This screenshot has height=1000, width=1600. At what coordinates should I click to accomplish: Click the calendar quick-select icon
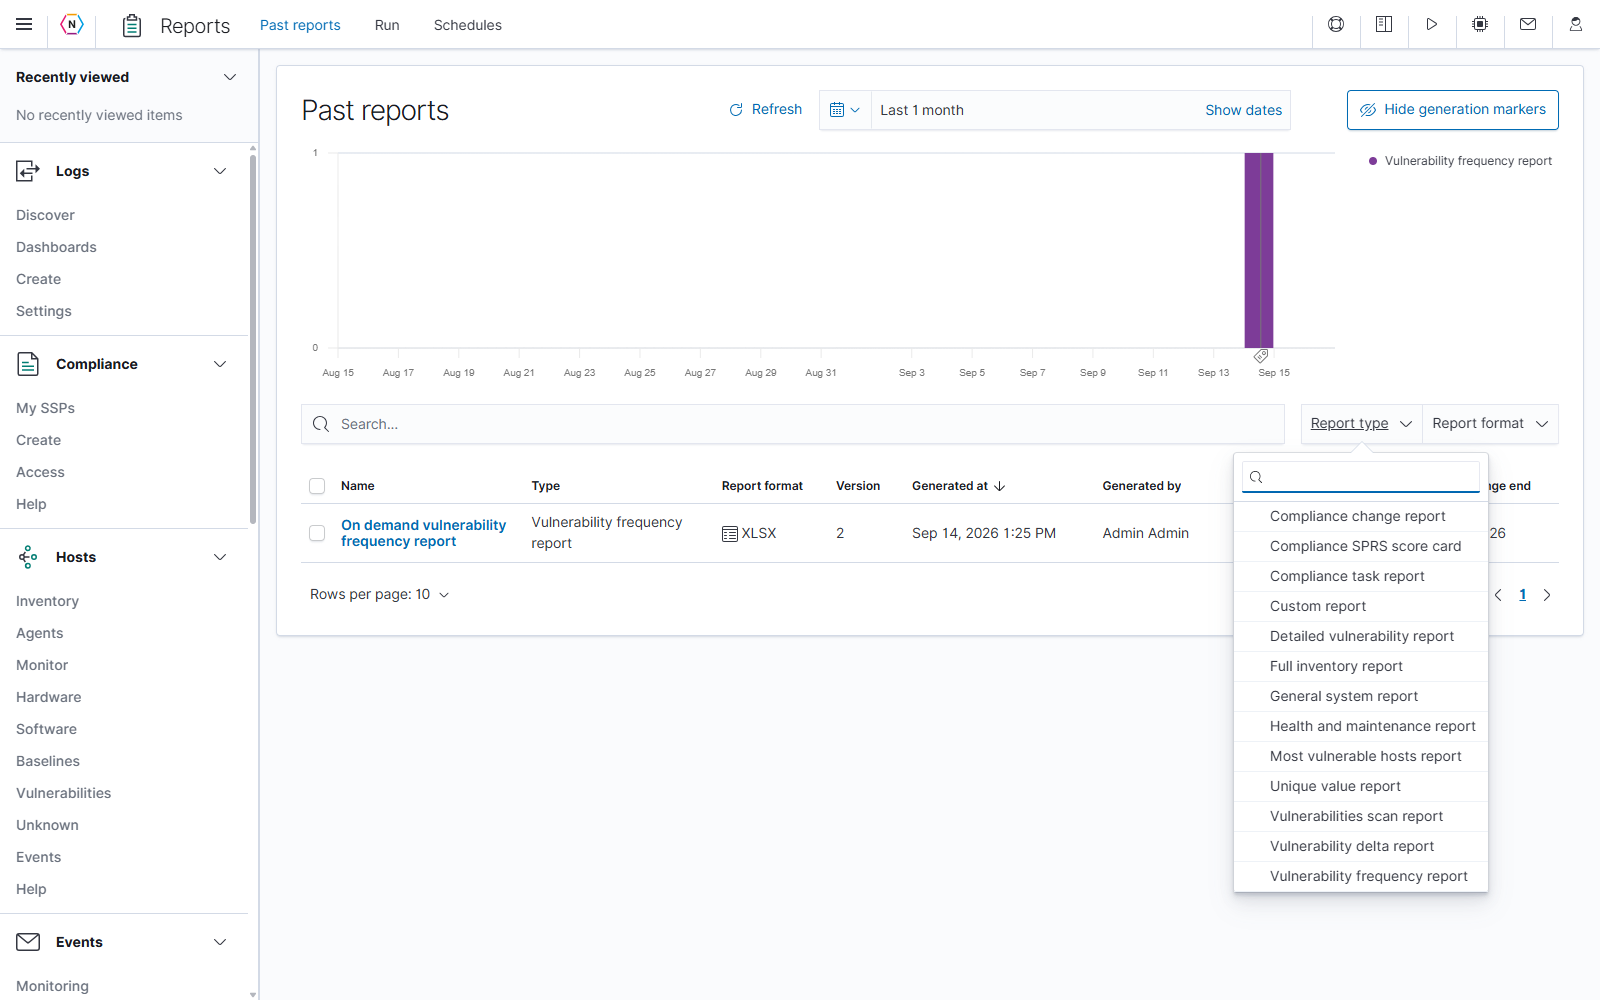pyautogui.click(x=845, y=110)
